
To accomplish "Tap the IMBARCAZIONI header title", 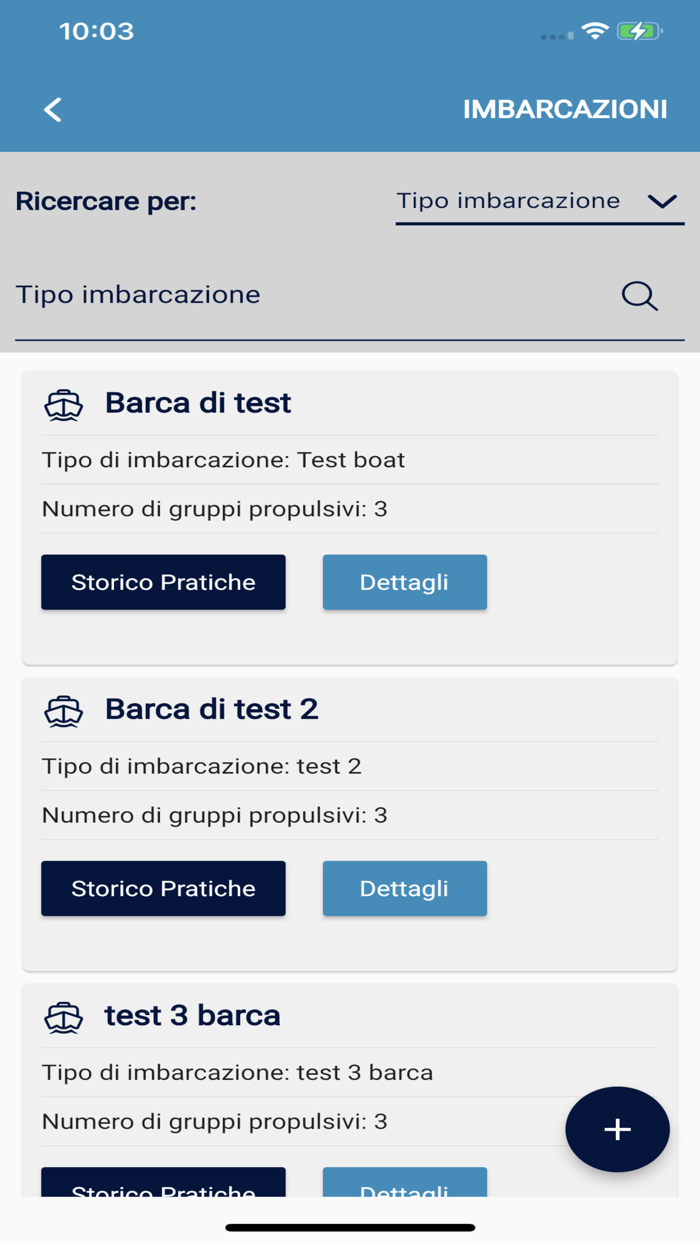I will point(564,109).
